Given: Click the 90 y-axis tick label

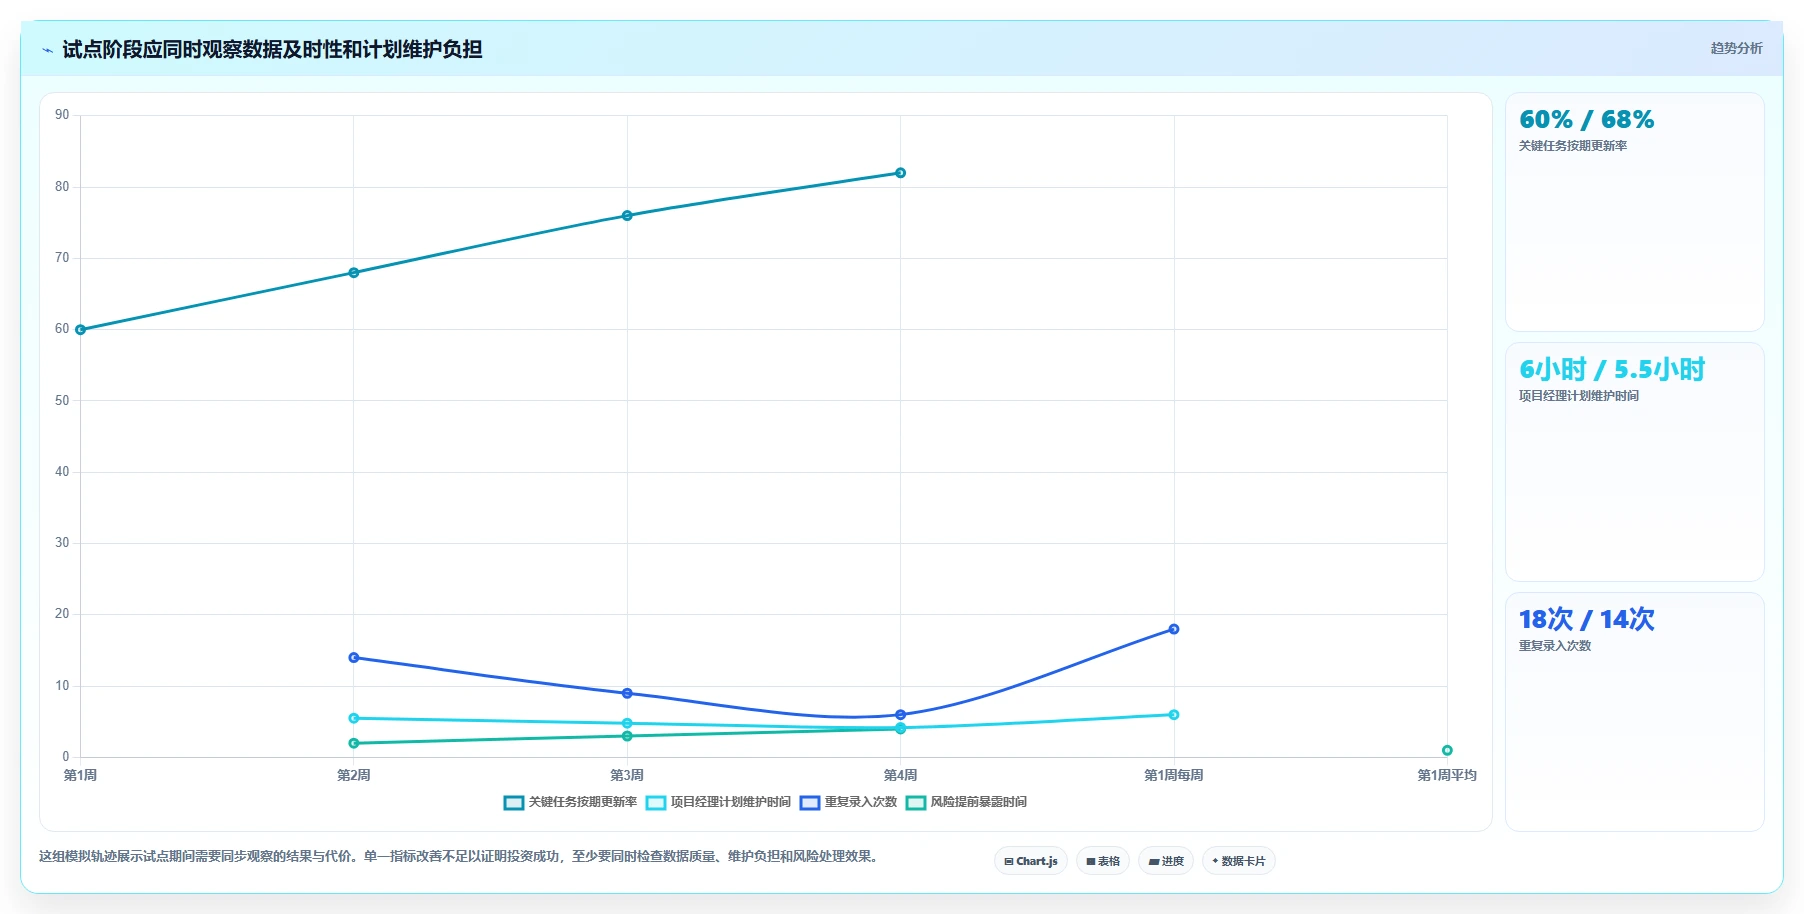Looking at the screenshot, I should click(62, 115).
